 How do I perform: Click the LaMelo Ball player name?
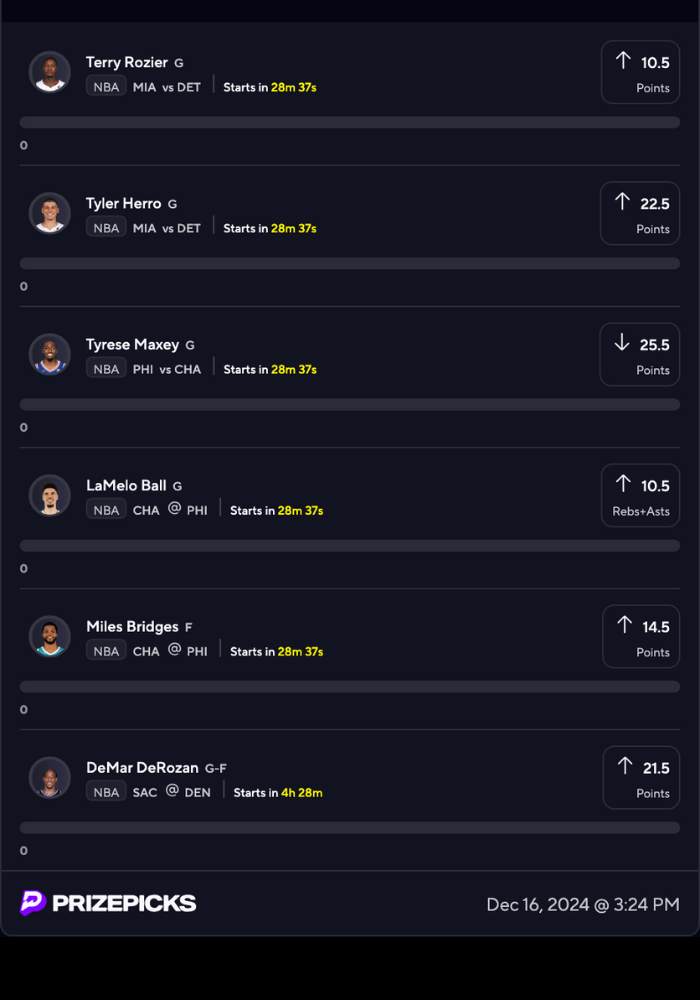126,485
